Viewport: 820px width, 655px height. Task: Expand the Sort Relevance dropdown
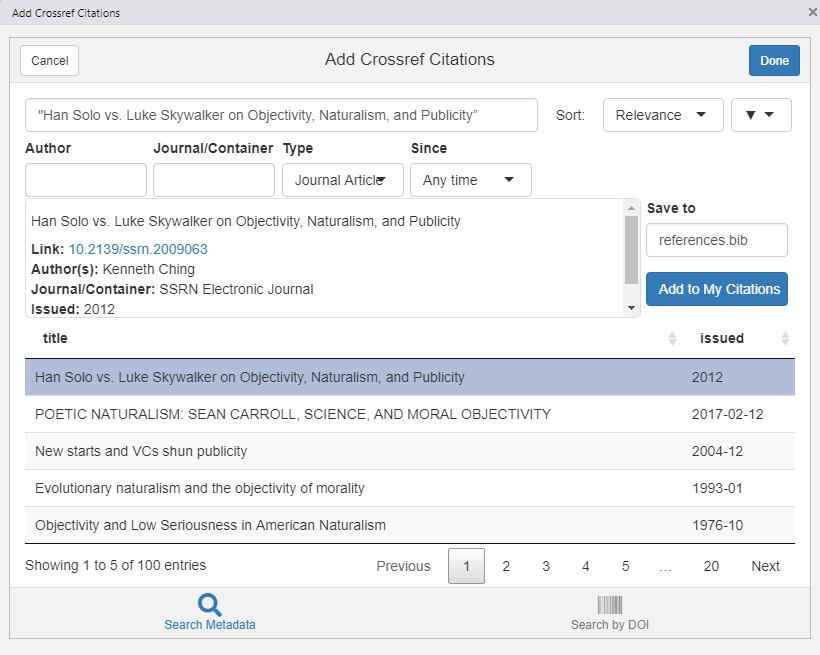662,115
